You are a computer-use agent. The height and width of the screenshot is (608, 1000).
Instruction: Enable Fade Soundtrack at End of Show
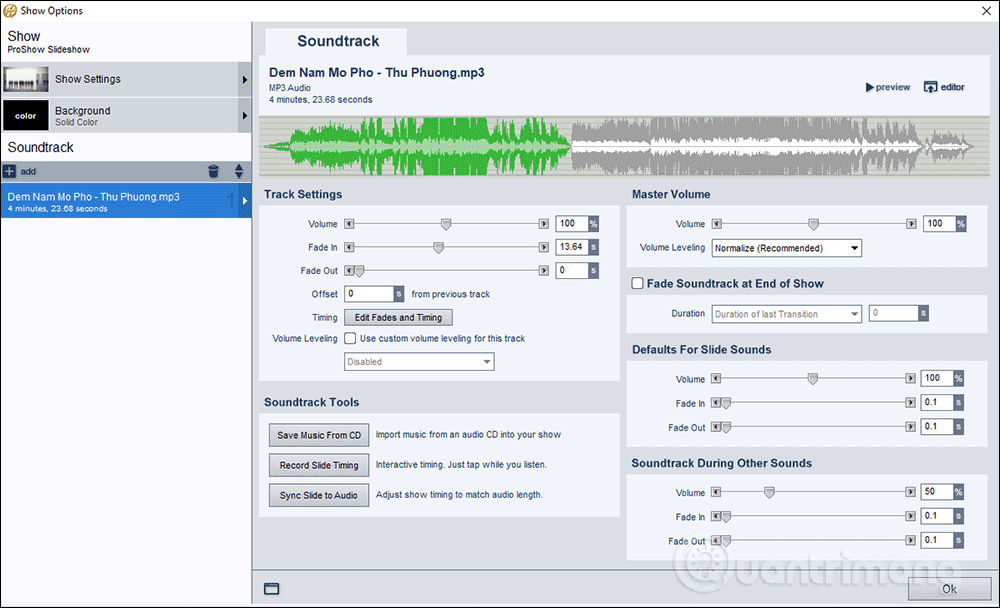coord(637,284)
